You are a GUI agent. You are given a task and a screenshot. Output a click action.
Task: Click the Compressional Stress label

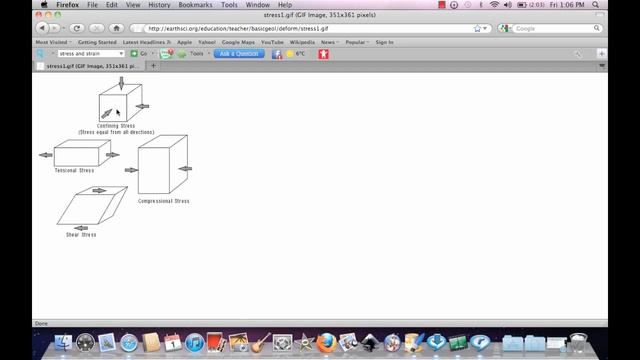pos(164,201)
